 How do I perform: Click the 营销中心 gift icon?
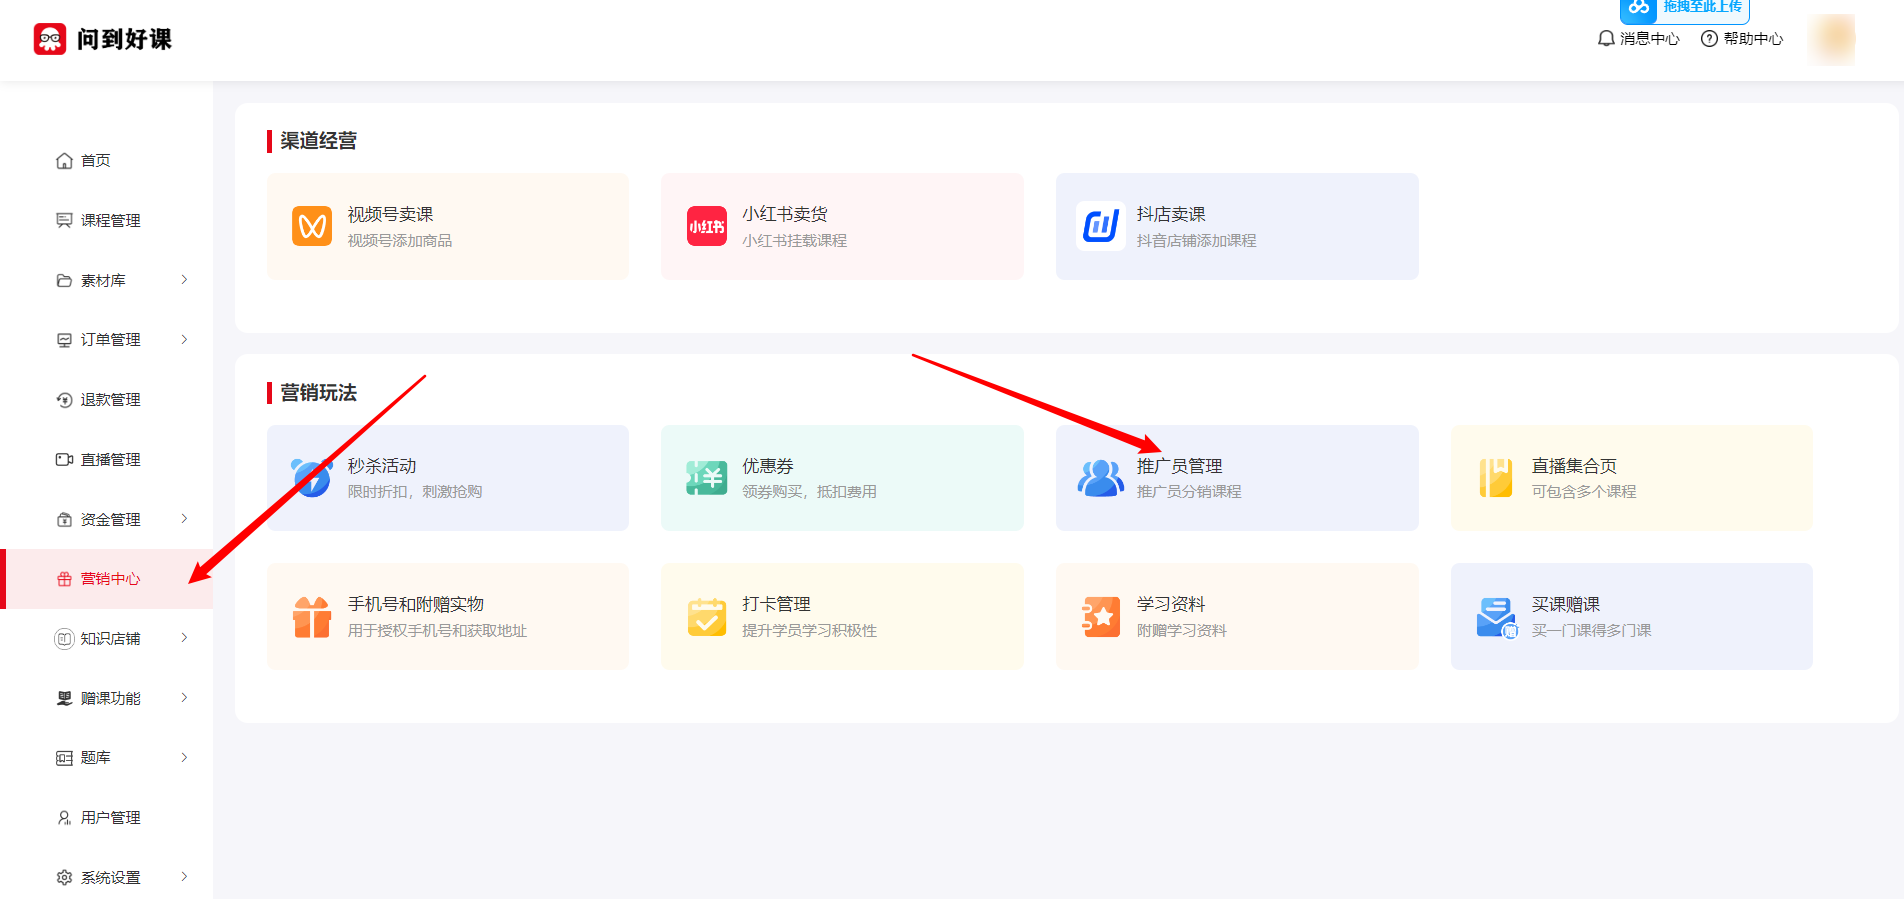[x=64, y=579]
